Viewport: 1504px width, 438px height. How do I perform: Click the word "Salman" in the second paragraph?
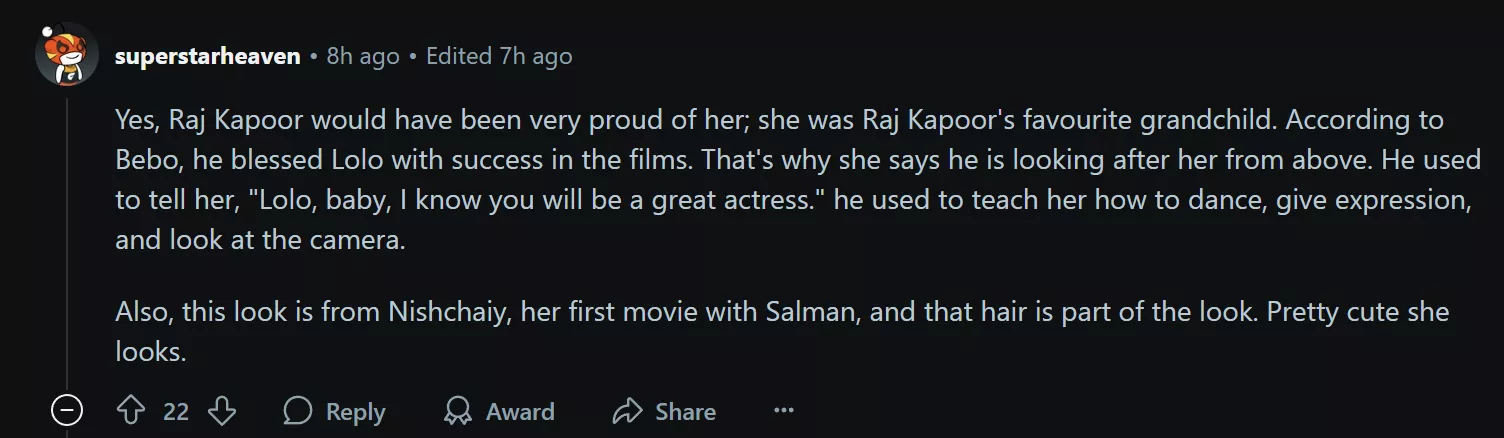click(812, 312)
